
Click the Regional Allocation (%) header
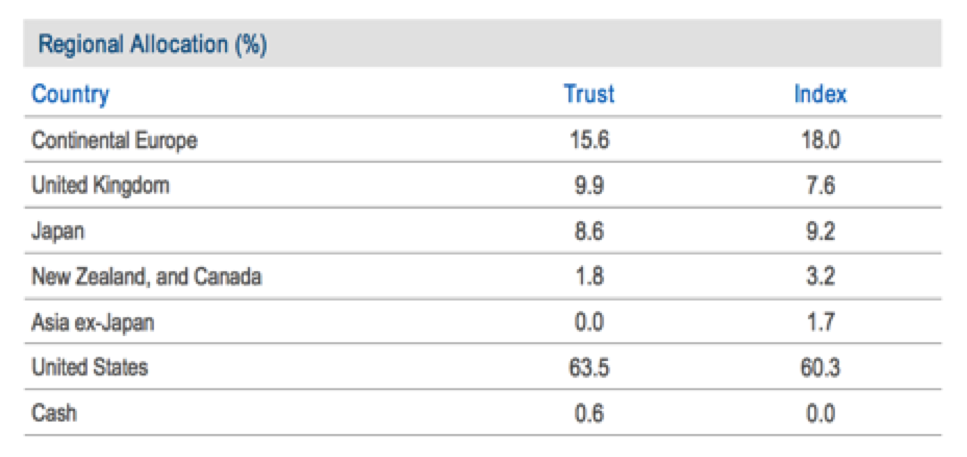coord(152,46)
